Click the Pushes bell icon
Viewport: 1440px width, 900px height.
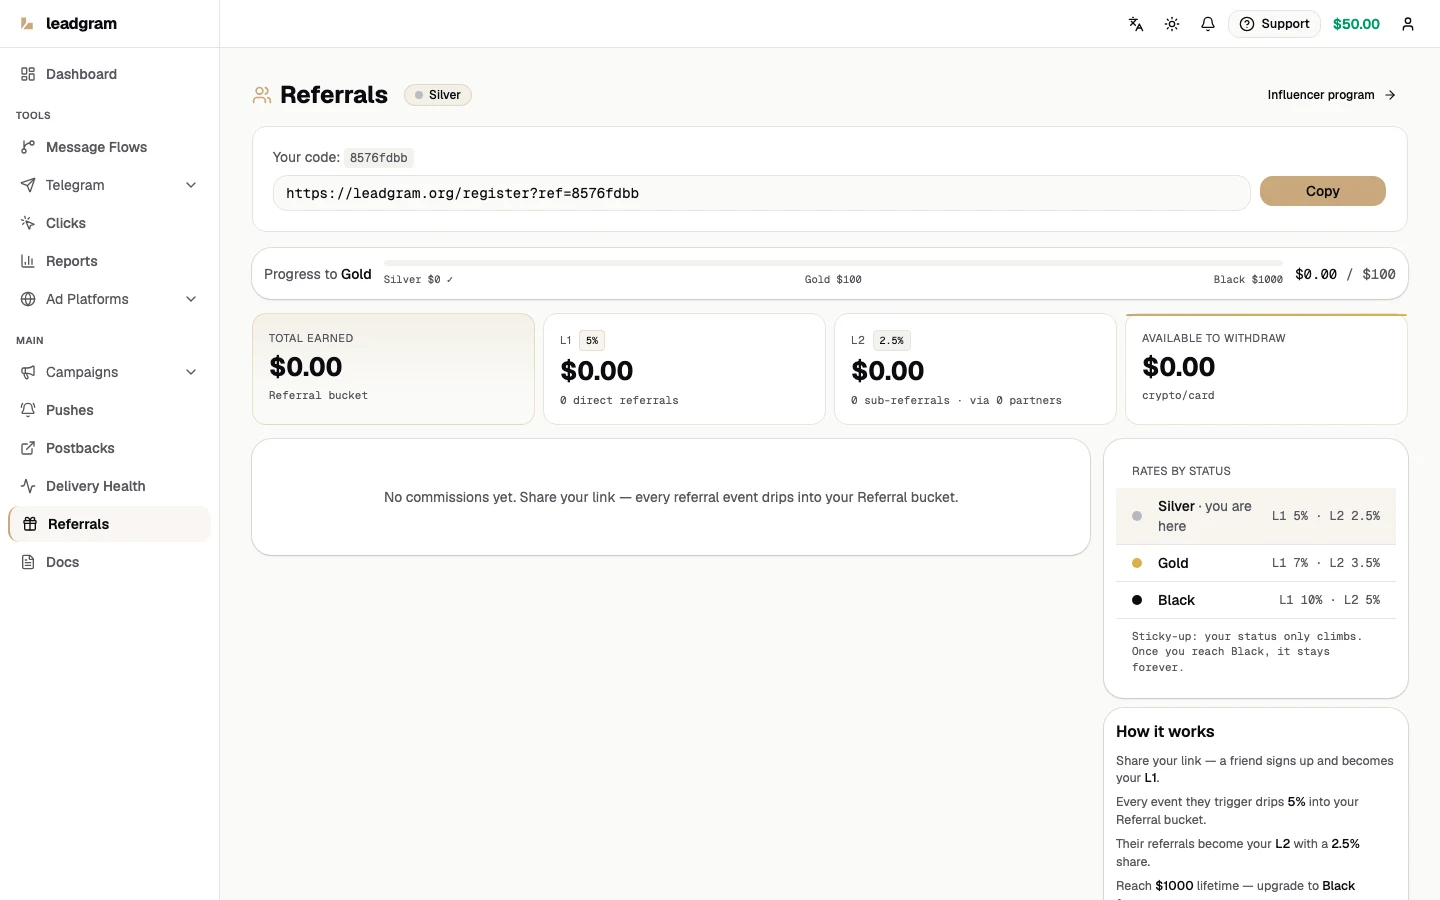28,410
